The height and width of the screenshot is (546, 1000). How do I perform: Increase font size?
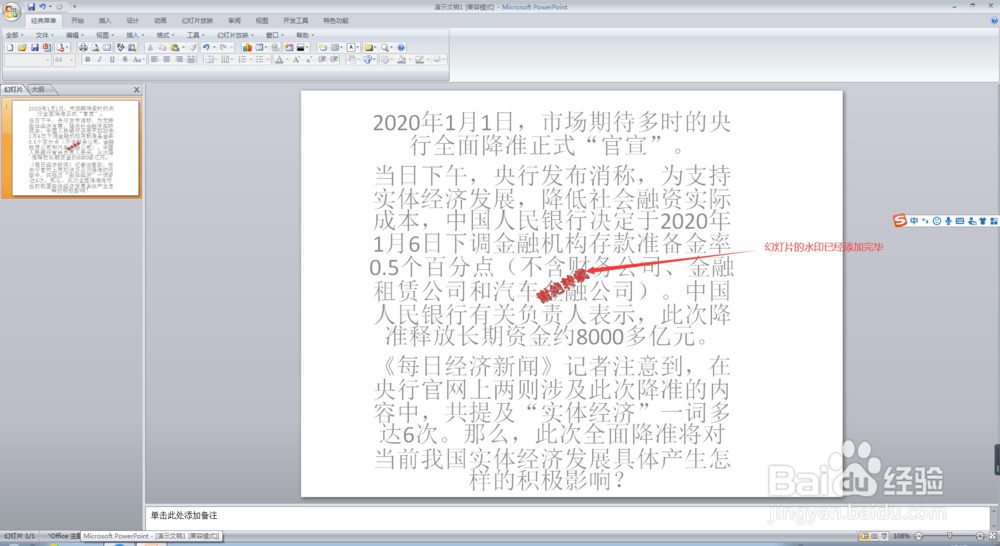(x=296, y=59)
